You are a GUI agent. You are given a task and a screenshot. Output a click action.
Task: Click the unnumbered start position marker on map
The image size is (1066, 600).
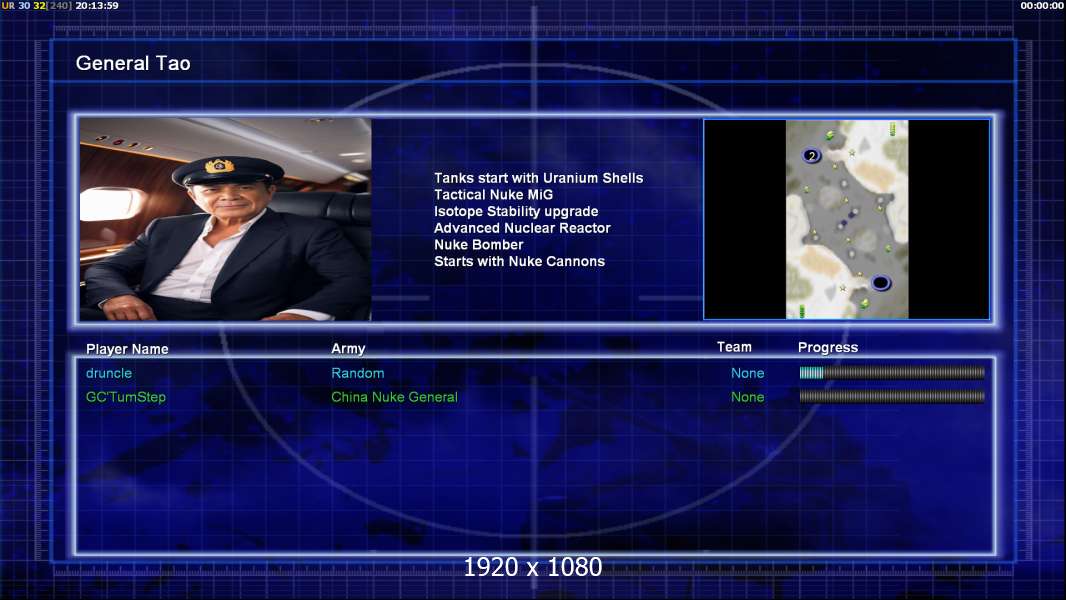(880, 282)
